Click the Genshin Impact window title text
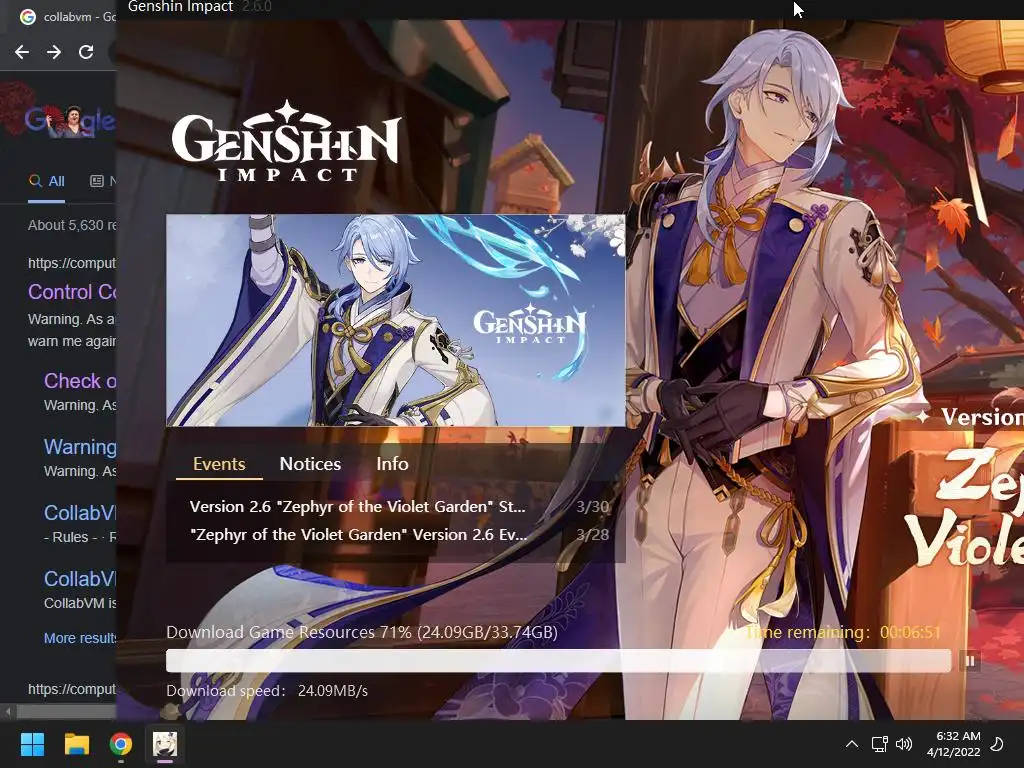 click(x=180, y=7)
